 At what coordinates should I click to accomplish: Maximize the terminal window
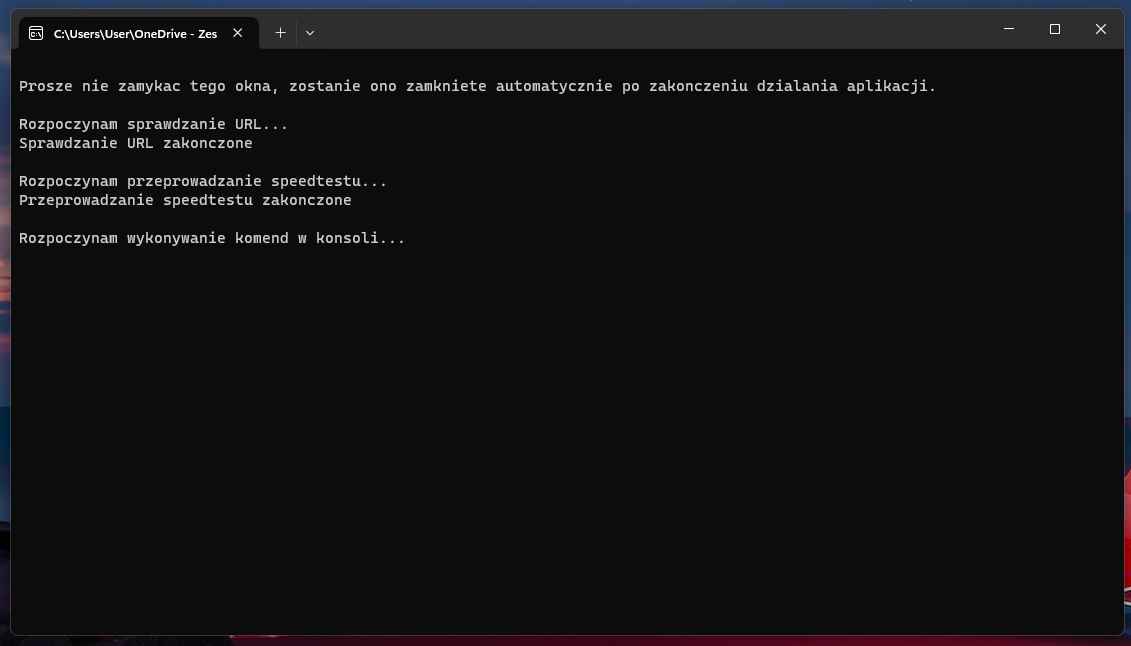coord(1054,30)
